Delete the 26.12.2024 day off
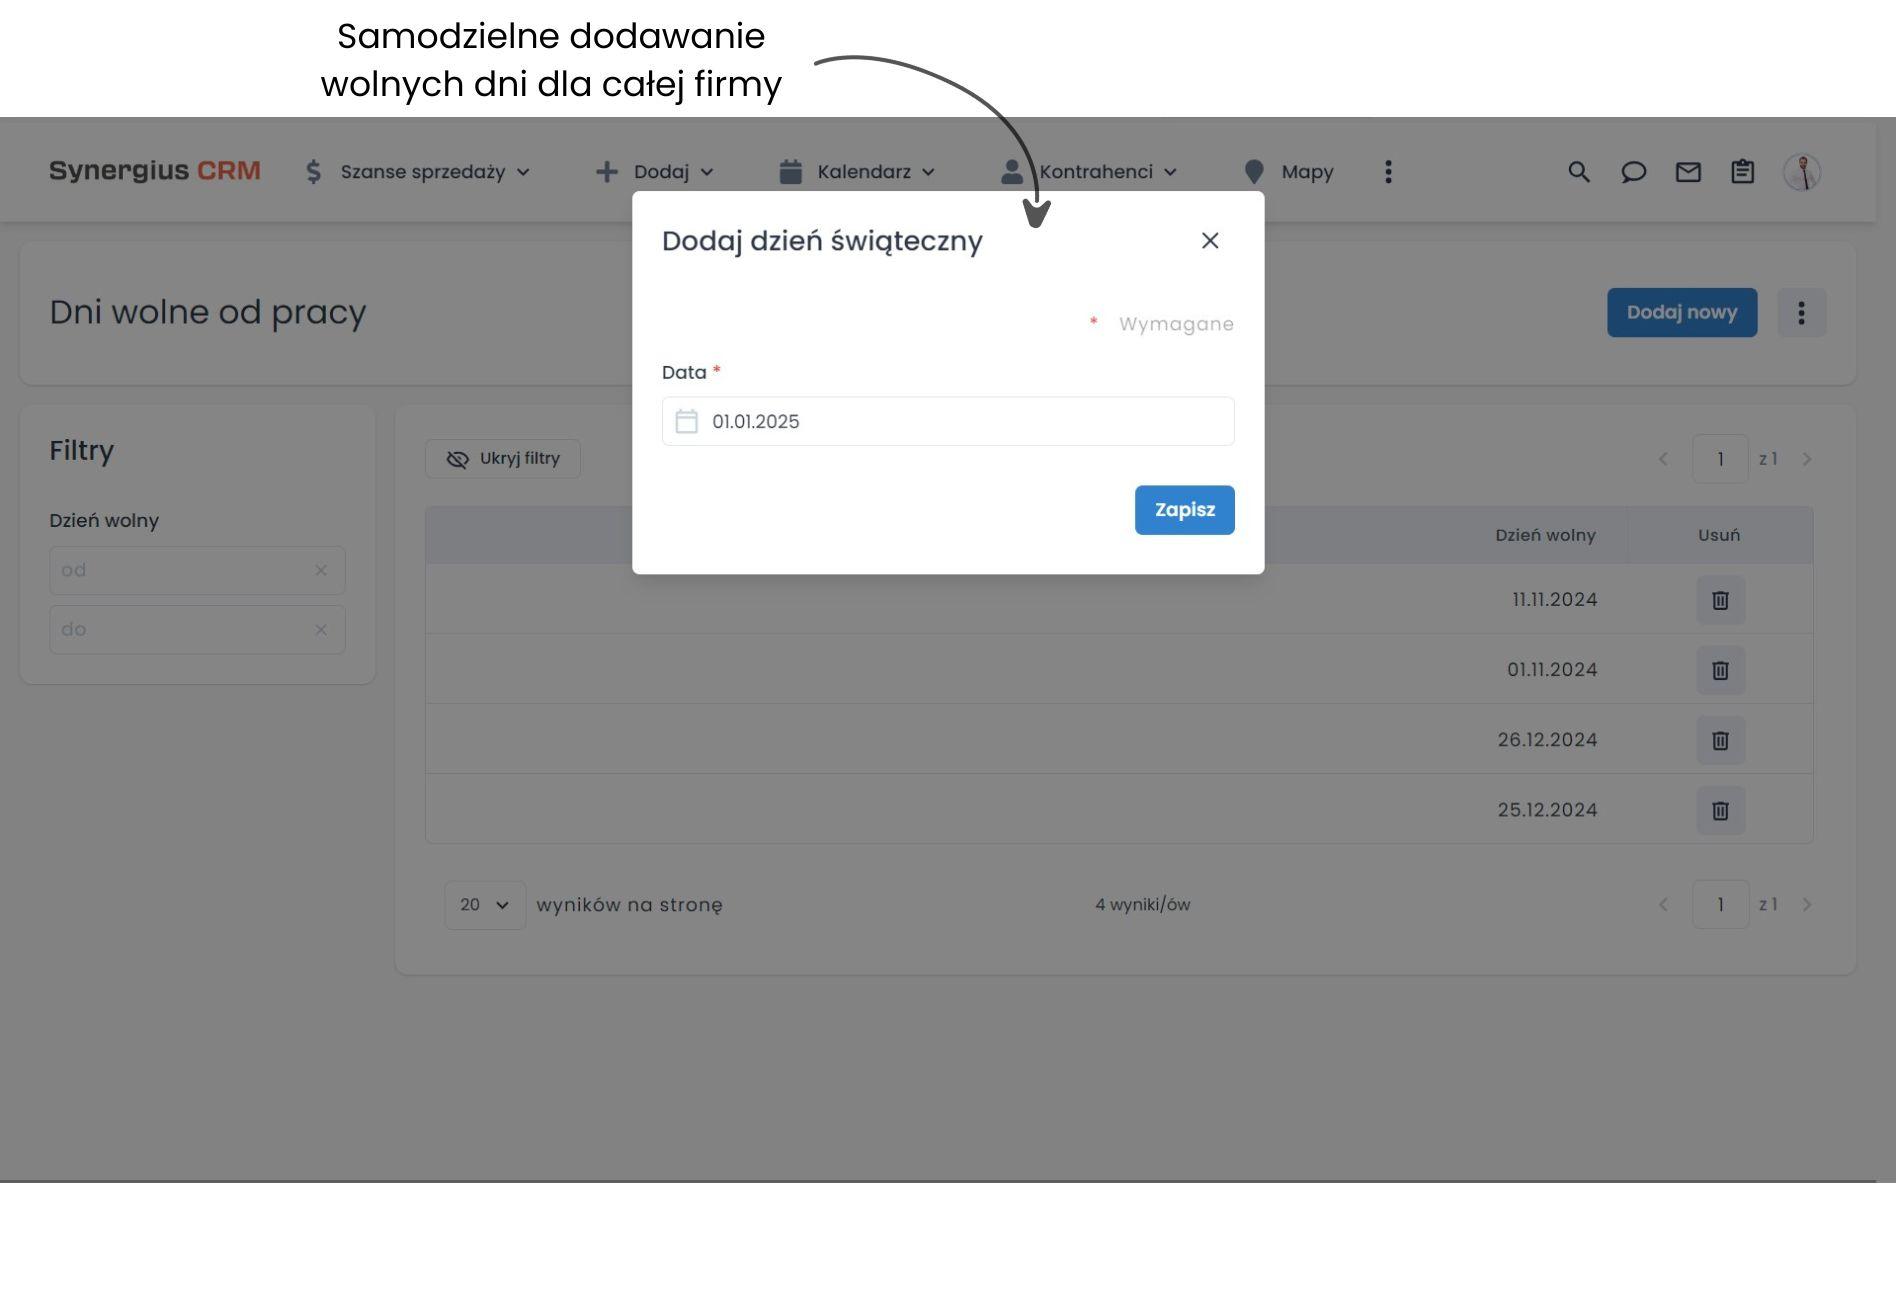The image size is (1896, 1300). tap(1720, 740)
